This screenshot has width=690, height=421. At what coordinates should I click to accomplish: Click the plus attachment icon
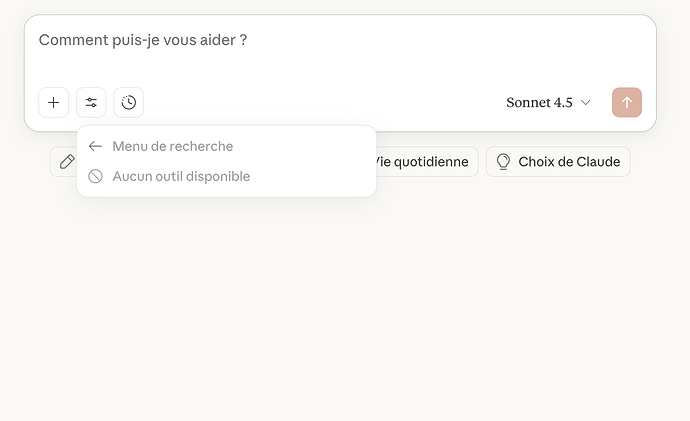click(x=54, y=102)
